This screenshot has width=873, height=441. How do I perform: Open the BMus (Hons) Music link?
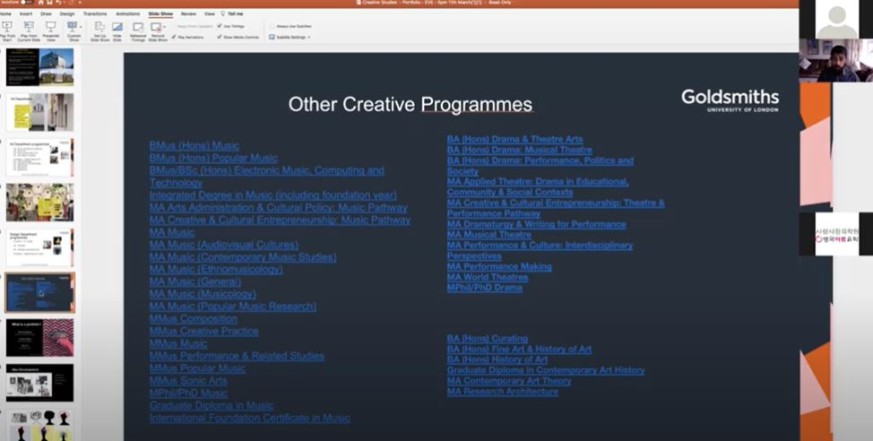[194, 146]
